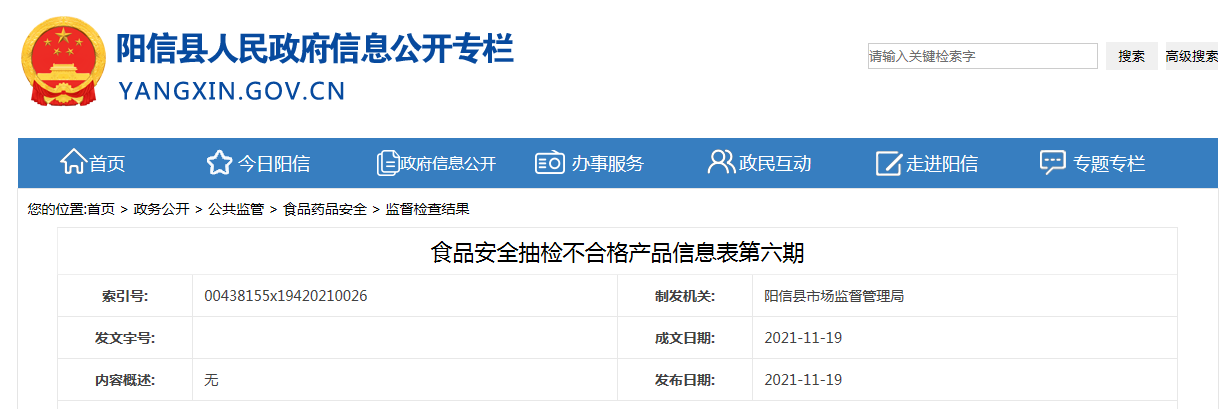Open the 专题专栏 navigation item

coord(1109,164)
